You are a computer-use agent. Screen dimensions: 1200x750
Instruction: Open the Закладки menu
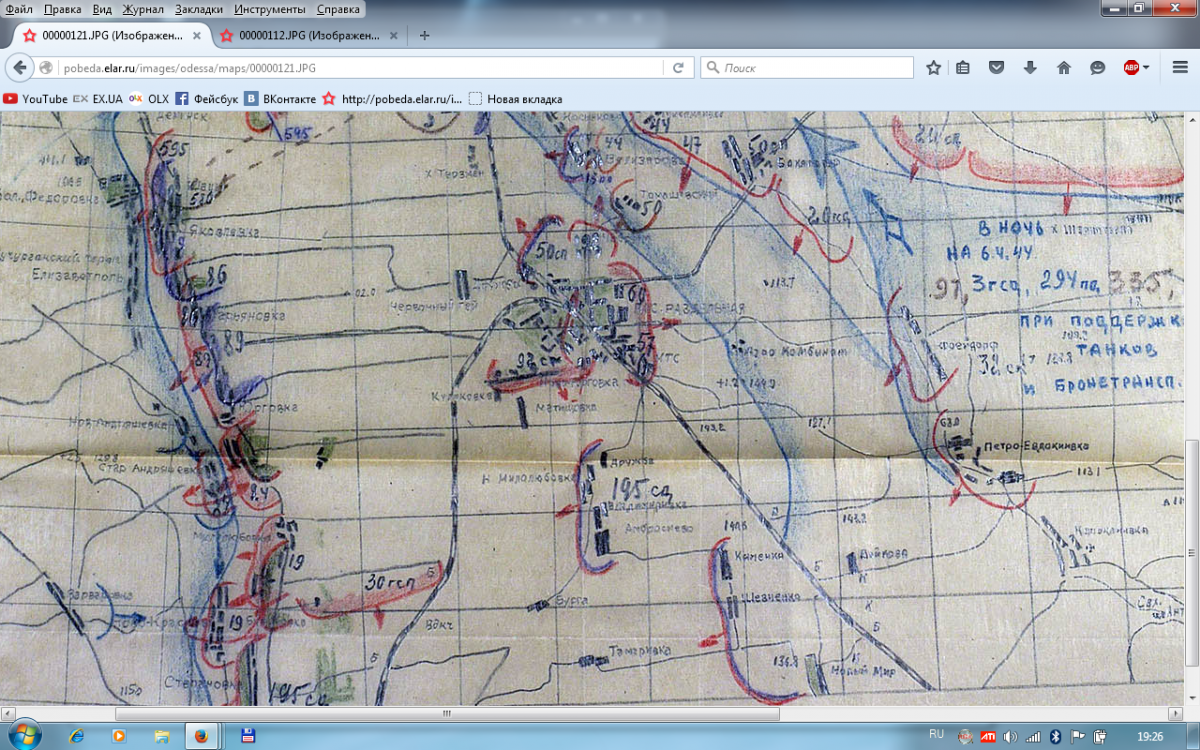coord(200,9)
